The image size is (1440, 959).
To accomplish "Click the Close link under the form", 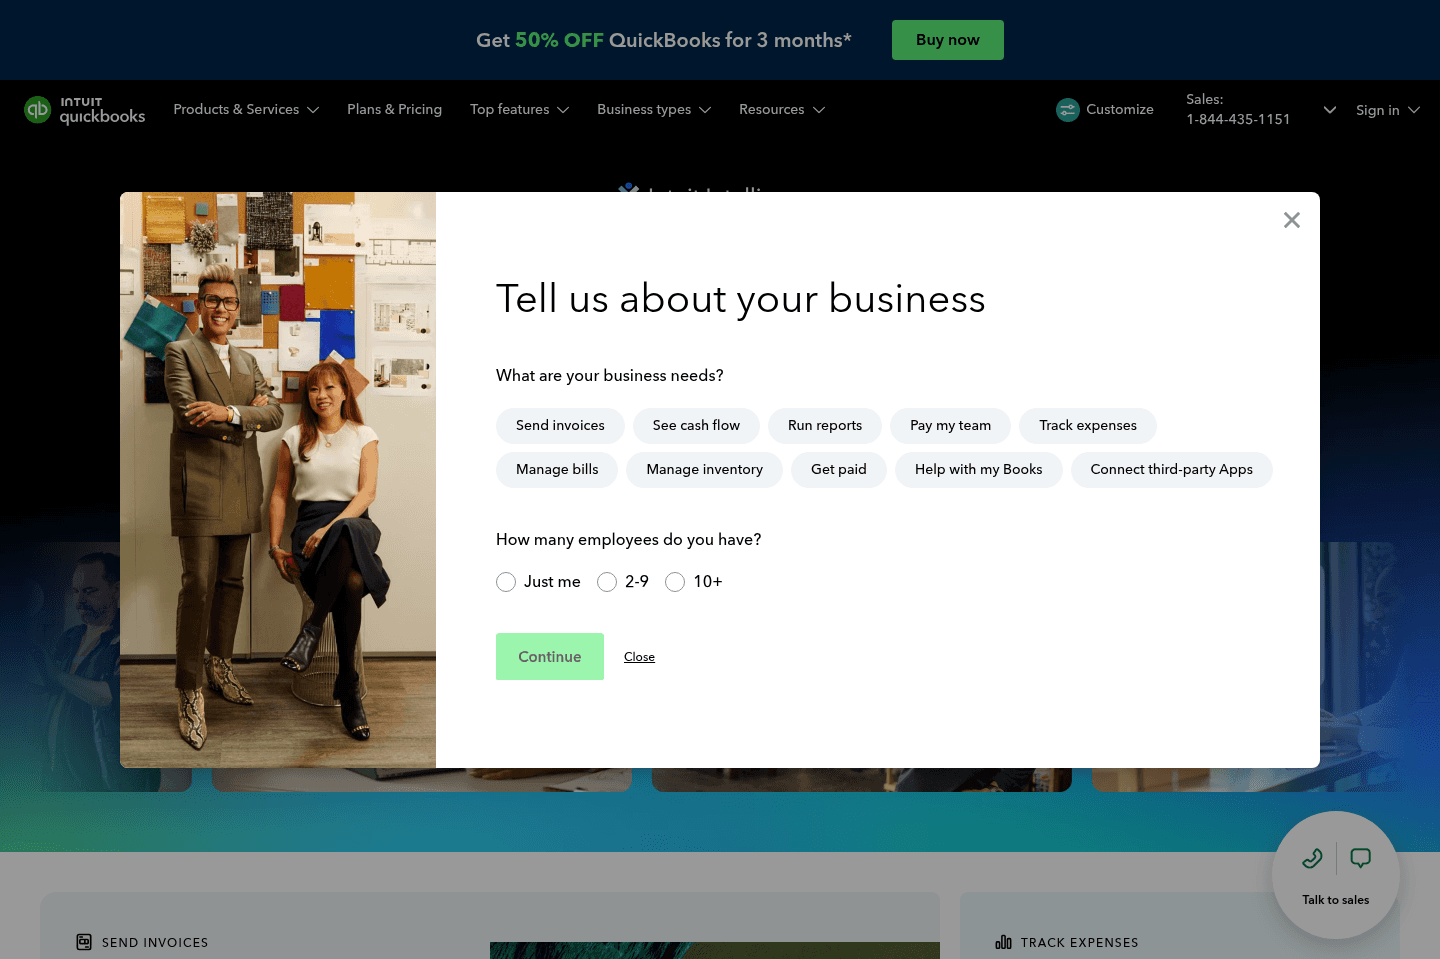I will pos(639,657).
